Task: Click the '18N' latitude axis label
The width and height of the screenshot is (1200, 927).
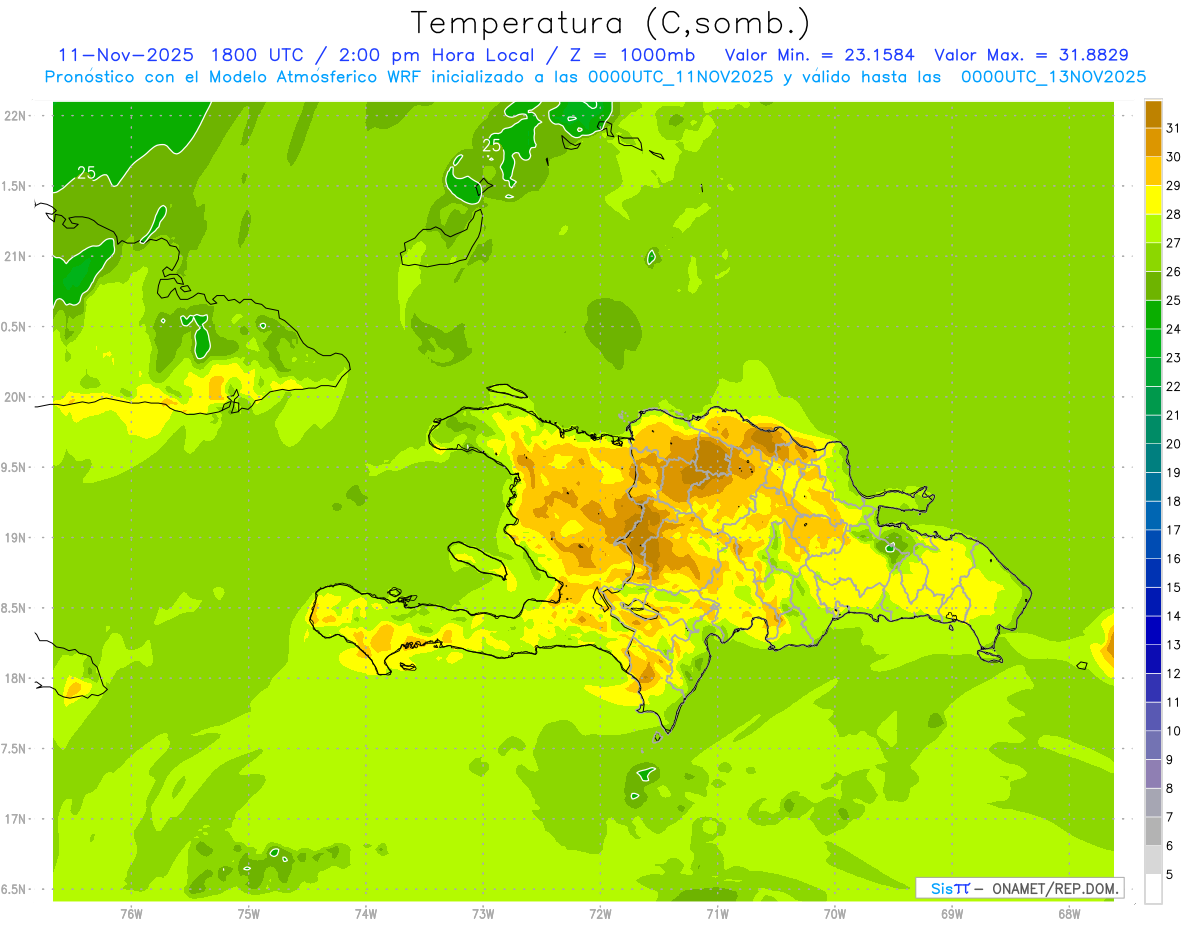Action: tap(15, 678)
